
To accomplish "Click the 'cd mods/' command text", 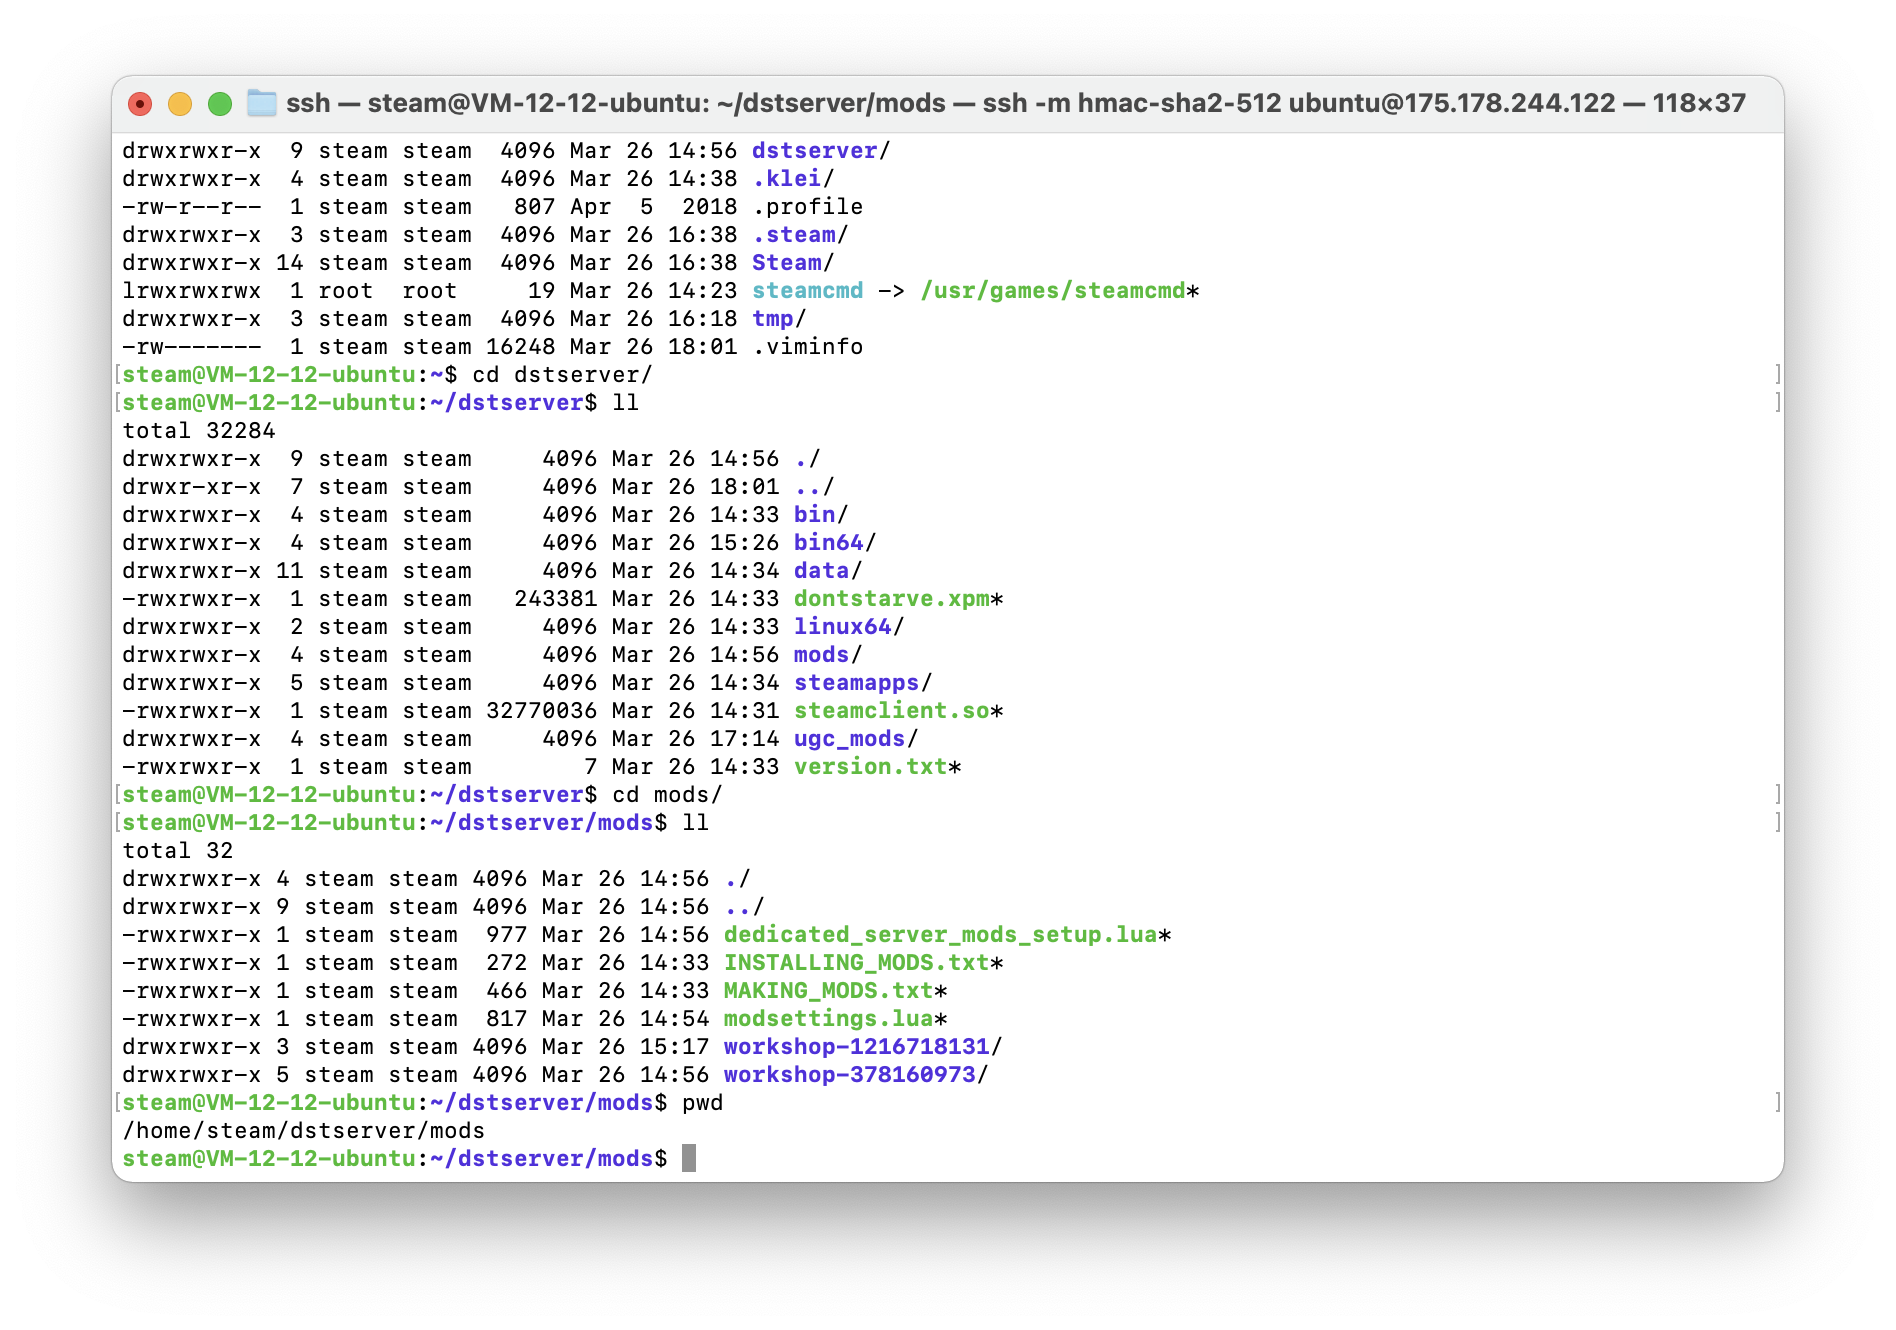I will [667, 795].
